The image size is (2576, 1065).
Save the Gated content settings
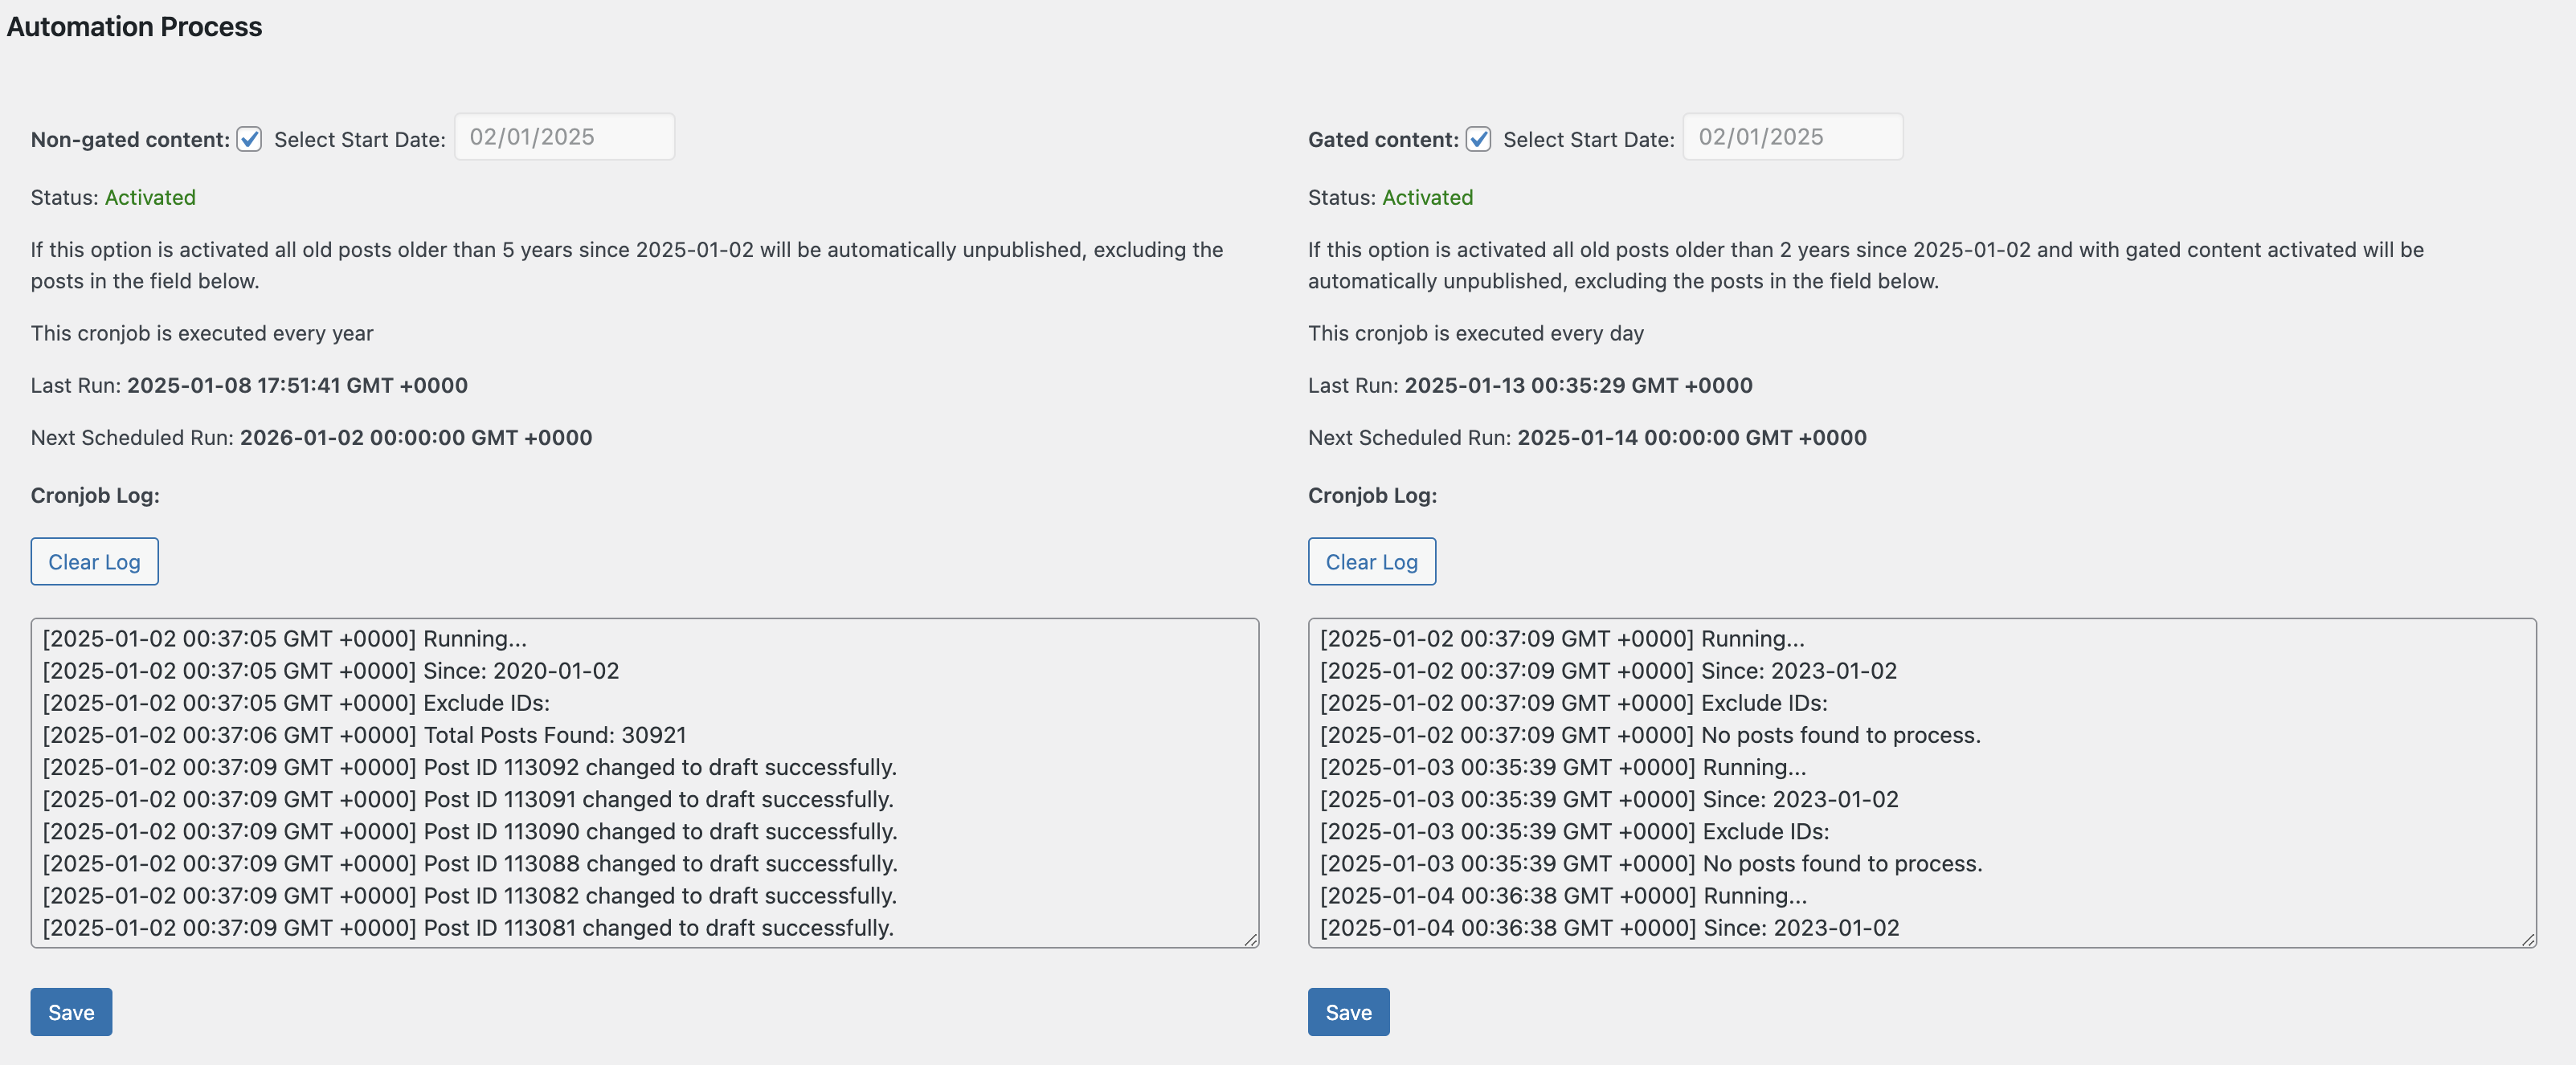tap(1348, 1011)
